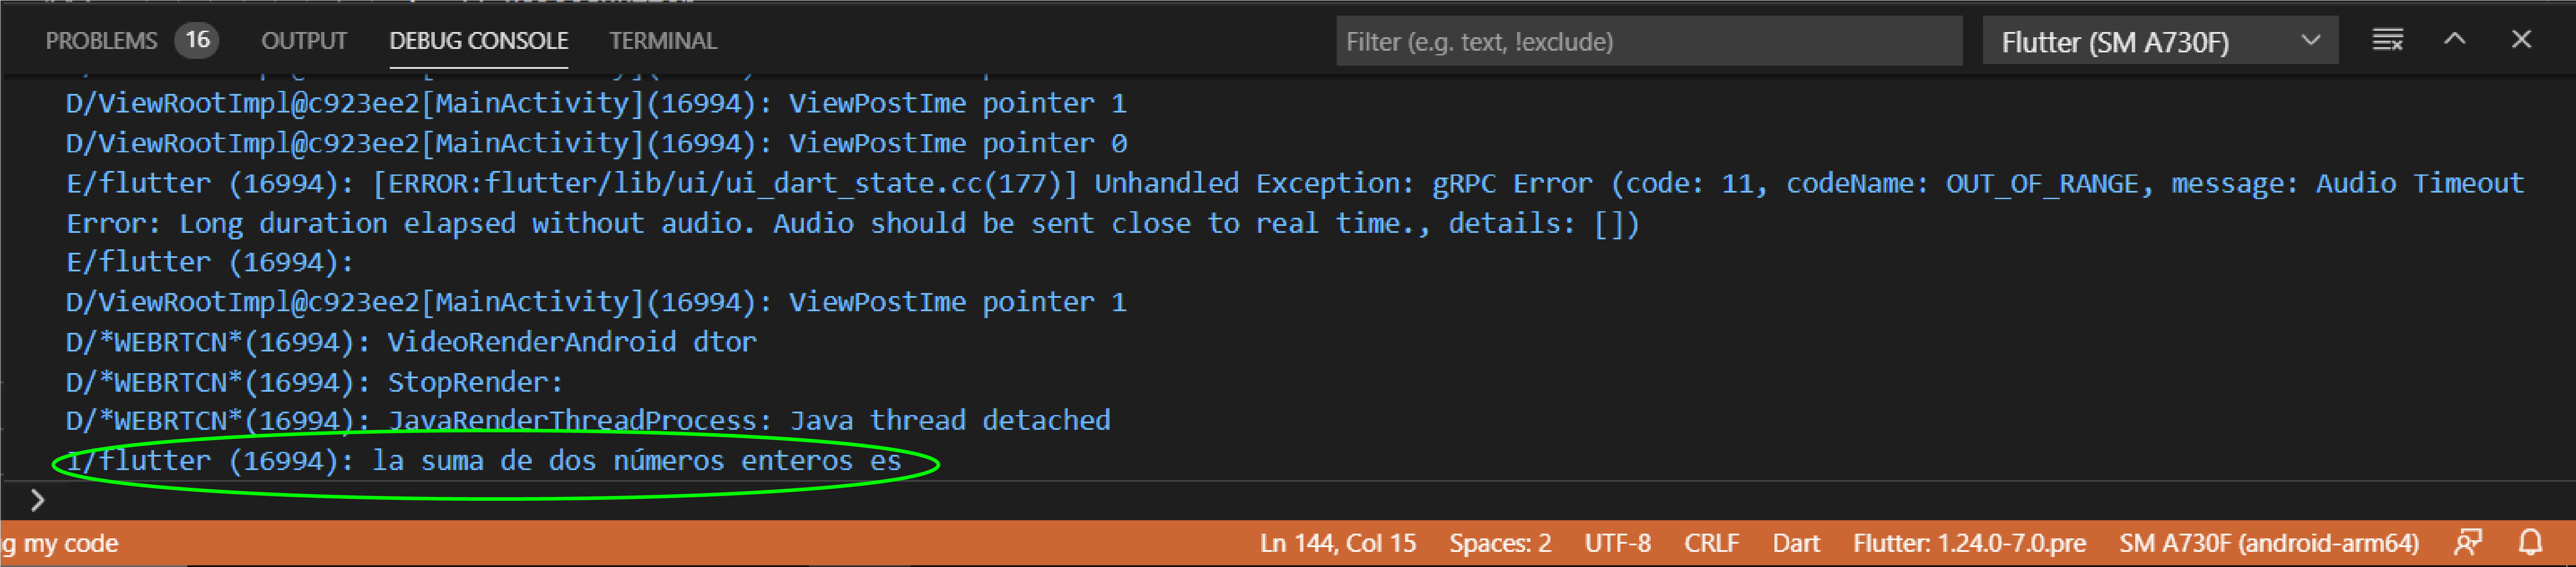Open notifications bell in status bar

pos(2530,543)
